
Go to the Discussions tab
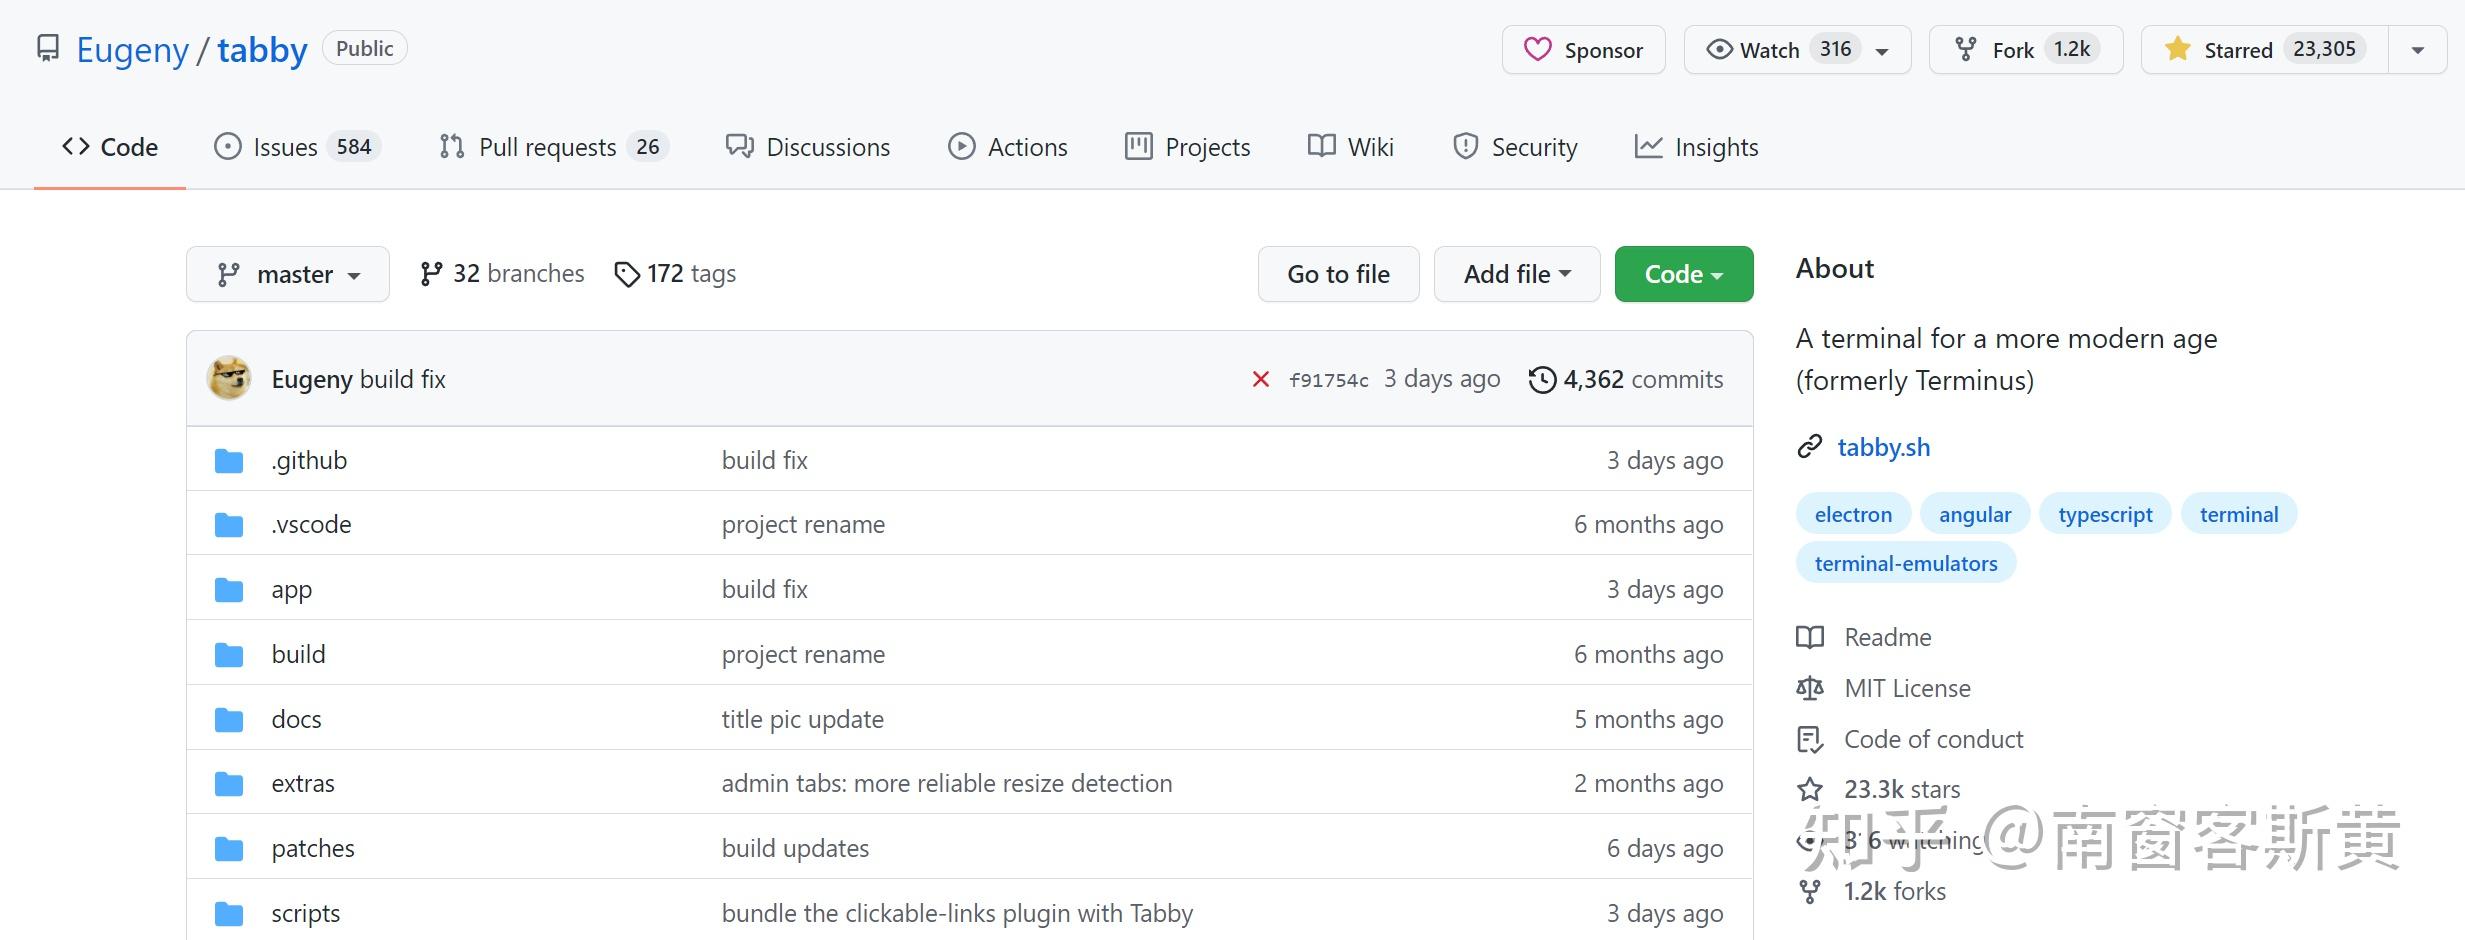click(808, 147)
